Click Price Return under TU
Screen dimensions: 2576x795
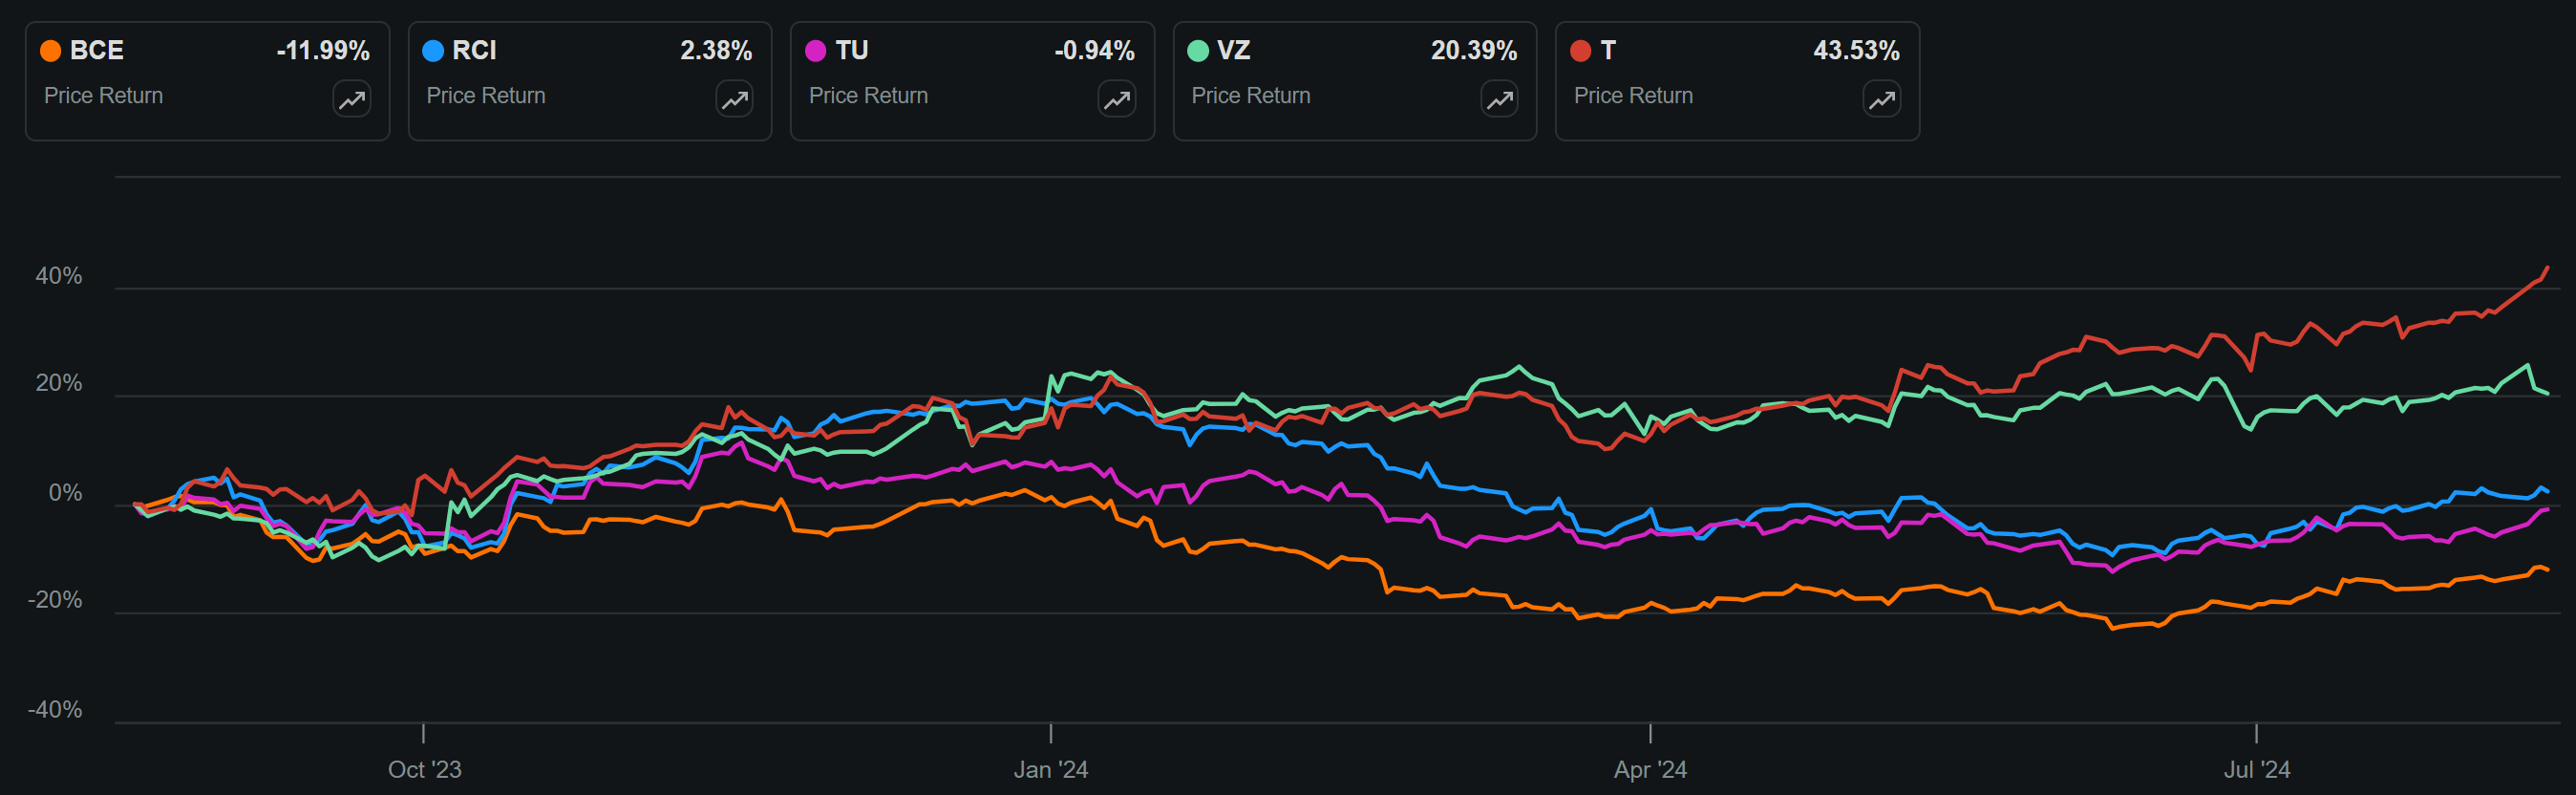tap(869, 96)
